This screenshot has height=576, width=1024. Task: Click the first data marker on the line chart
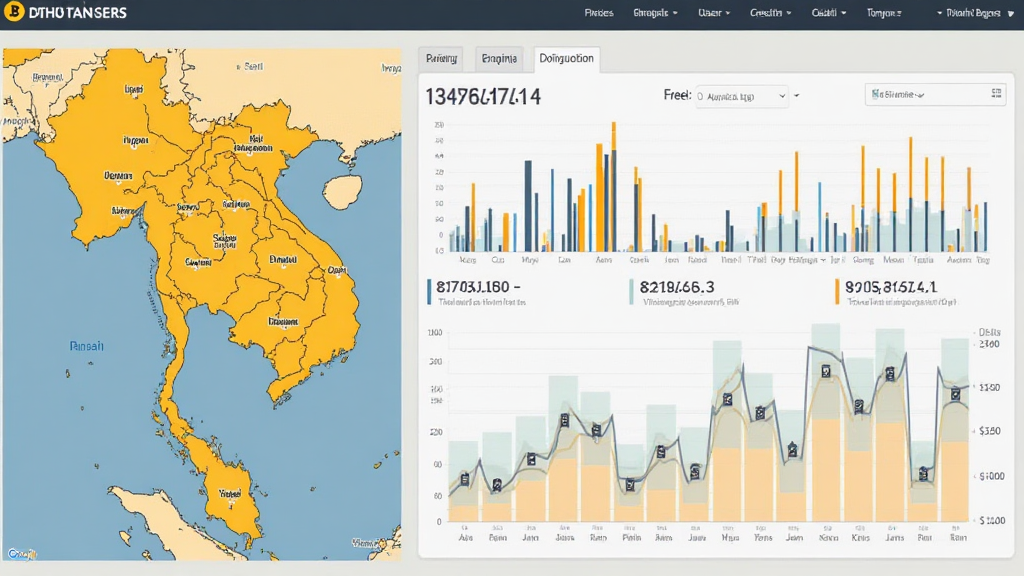coord(466,479)
